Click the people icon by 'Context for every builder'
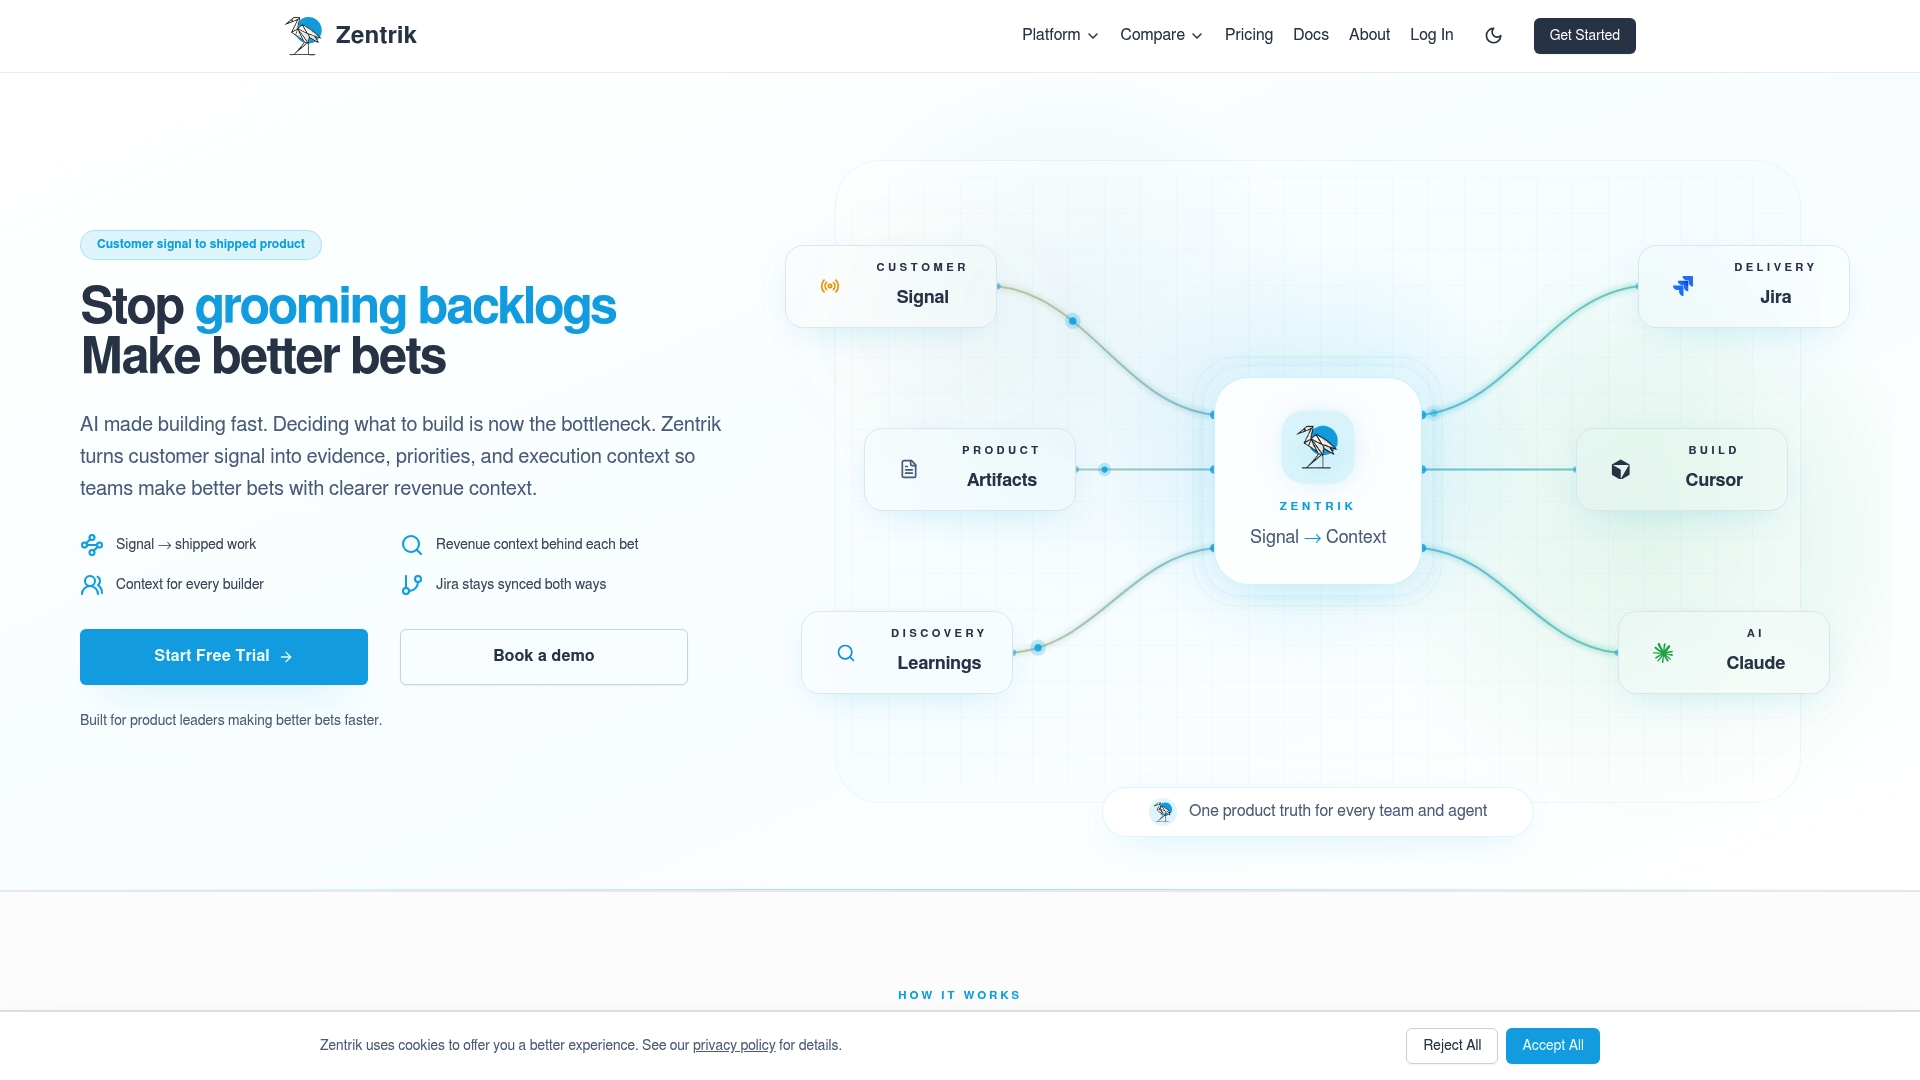Viewport: 1920px width, 1080px height. [x=92, y=585]
